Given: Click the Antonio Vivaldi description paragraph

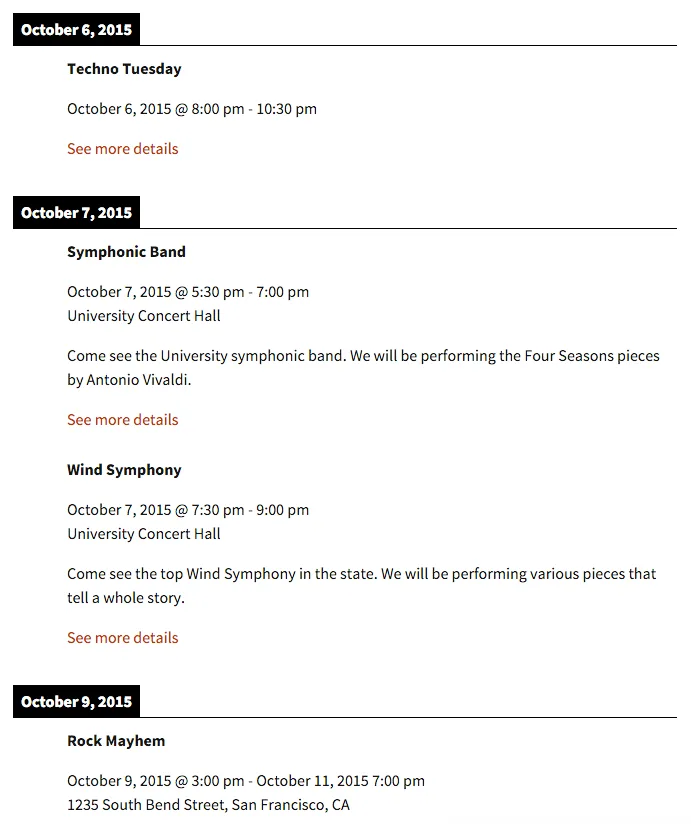Looking at the screenshot, I should 363,368.
